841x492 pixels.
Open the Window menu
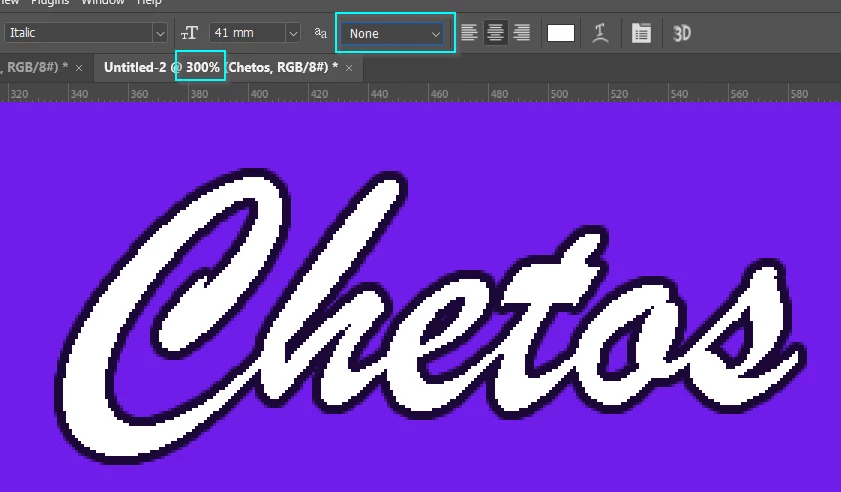102,2
